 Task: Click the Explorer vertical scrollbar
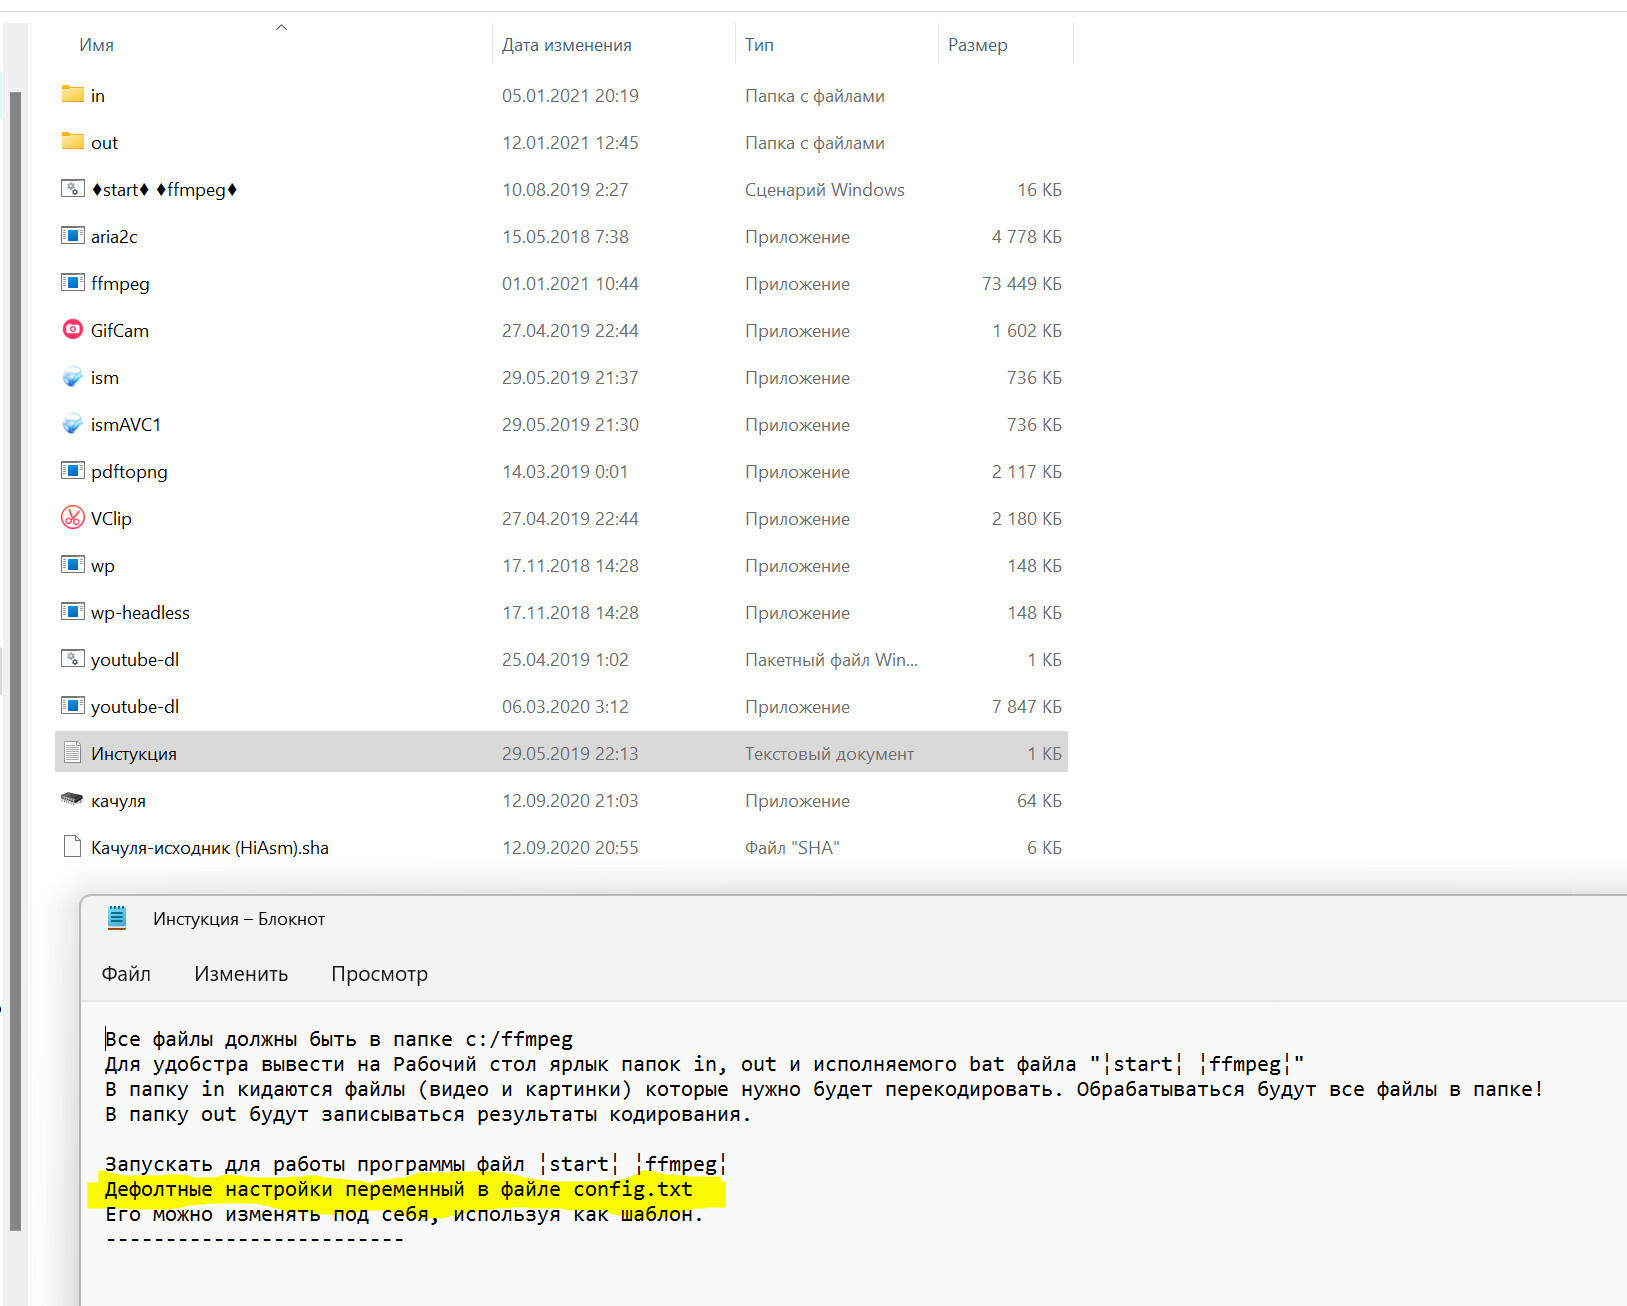point(15,660)
